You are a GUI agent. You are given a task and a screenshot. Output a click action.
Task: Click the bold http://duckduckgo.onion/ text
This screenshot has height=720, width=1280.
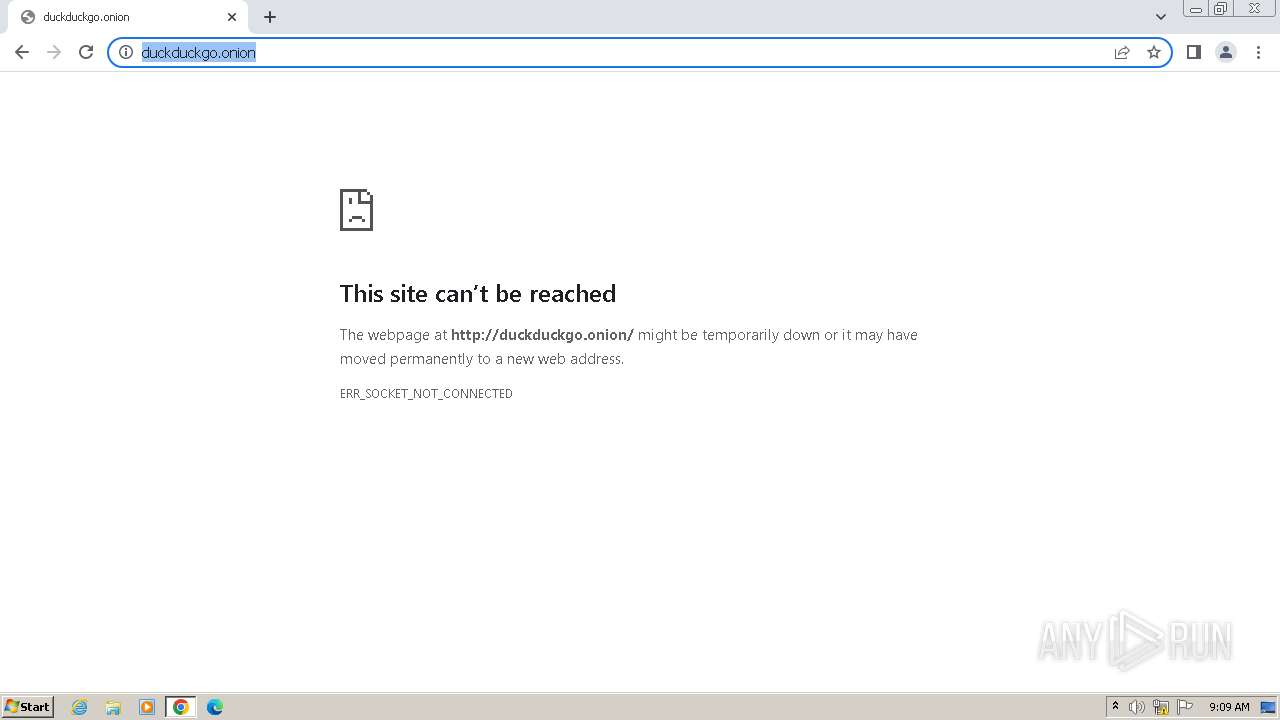542,335
